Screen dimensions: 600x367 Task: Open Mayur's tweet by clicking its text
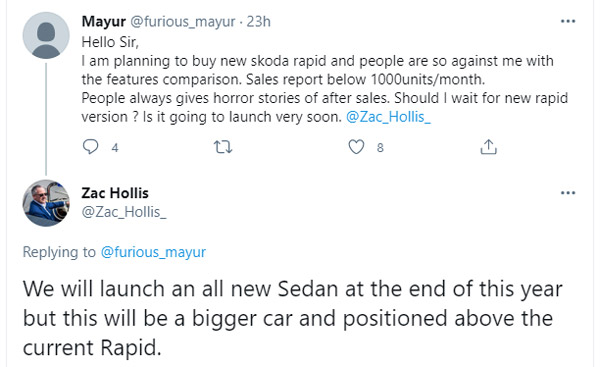(x=324, y=80)
